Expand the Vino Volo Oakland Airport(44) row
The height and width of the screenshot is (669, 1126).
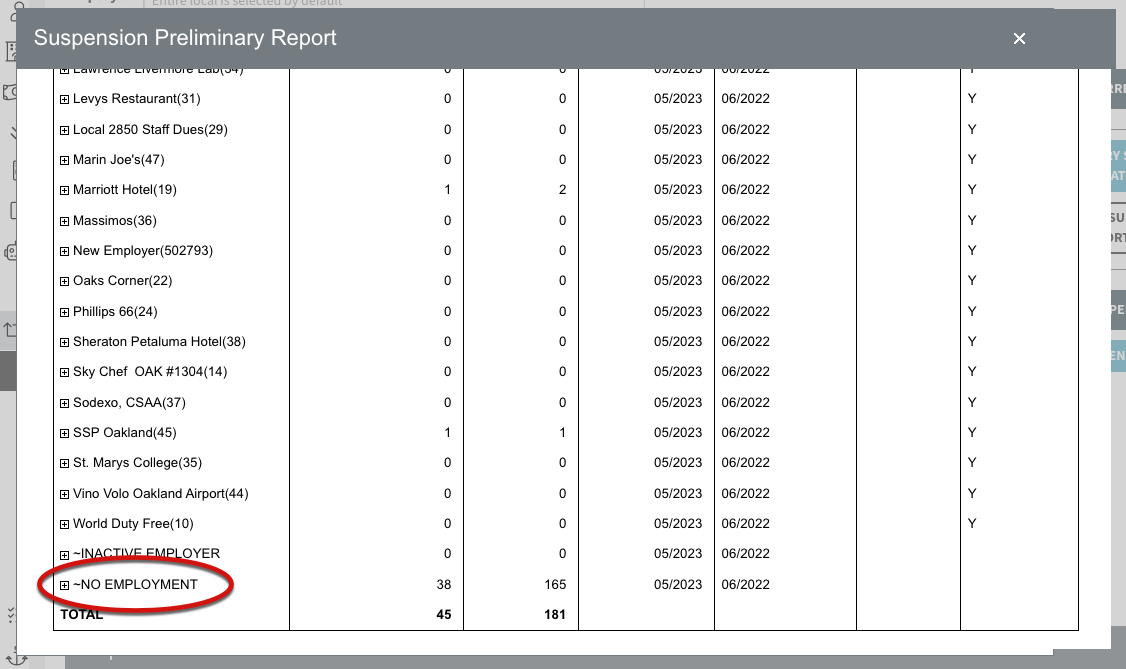(65, 495)
